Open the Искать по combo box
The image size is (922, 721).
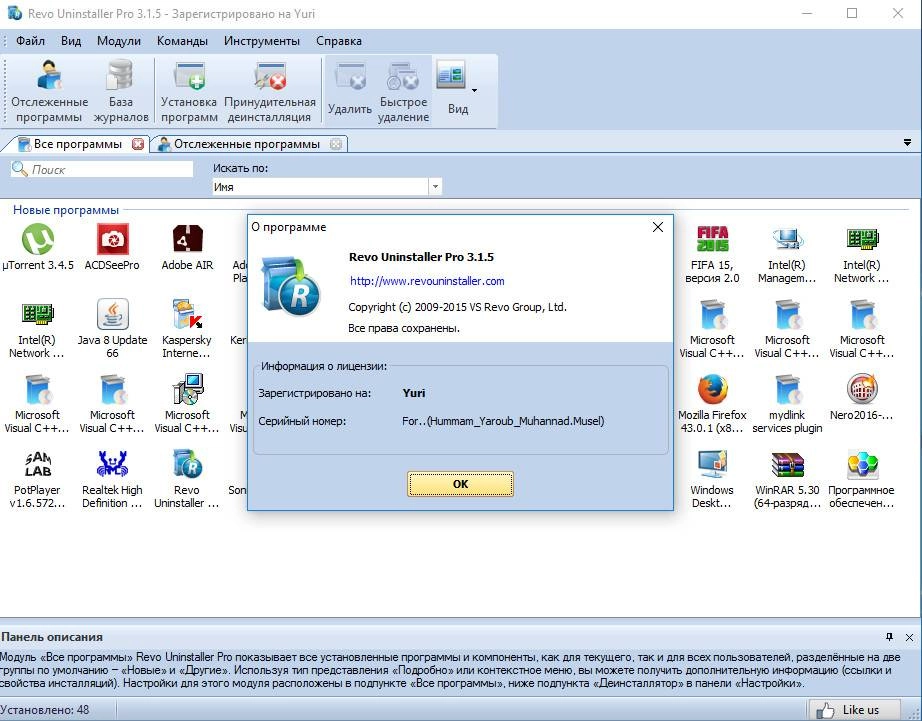click(326, 187)
